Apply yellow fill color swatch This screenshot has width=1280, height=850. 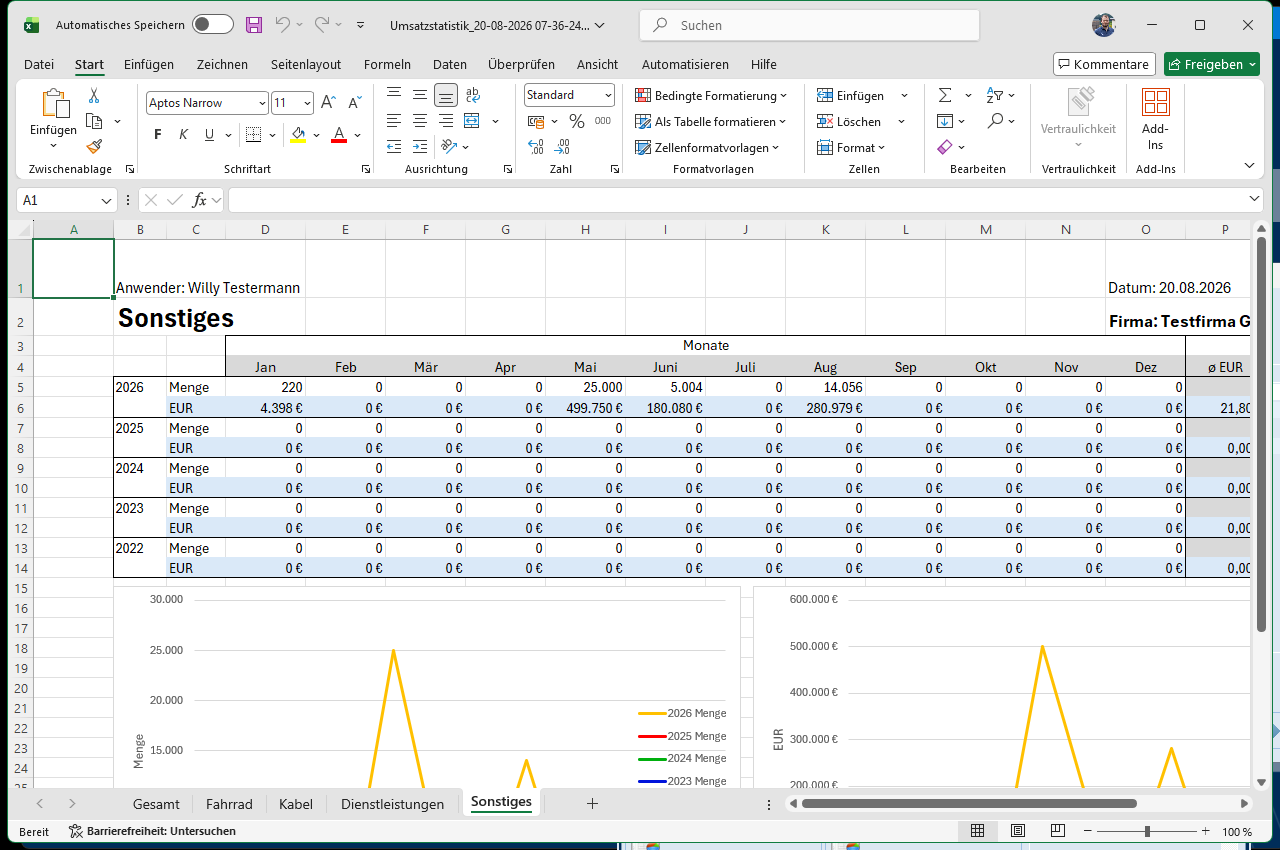pyautogui.click(x=298, y=135)
